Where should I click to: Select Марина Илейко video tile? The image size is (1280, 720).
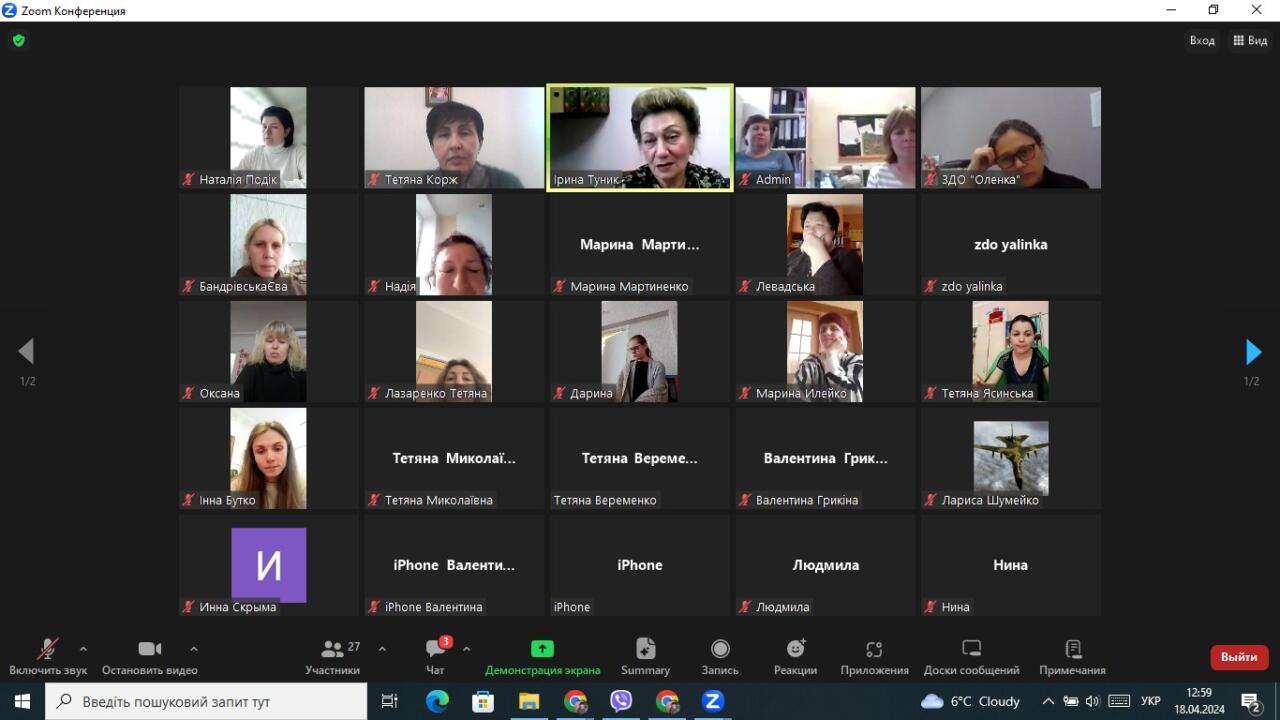(x=825, y=351)
